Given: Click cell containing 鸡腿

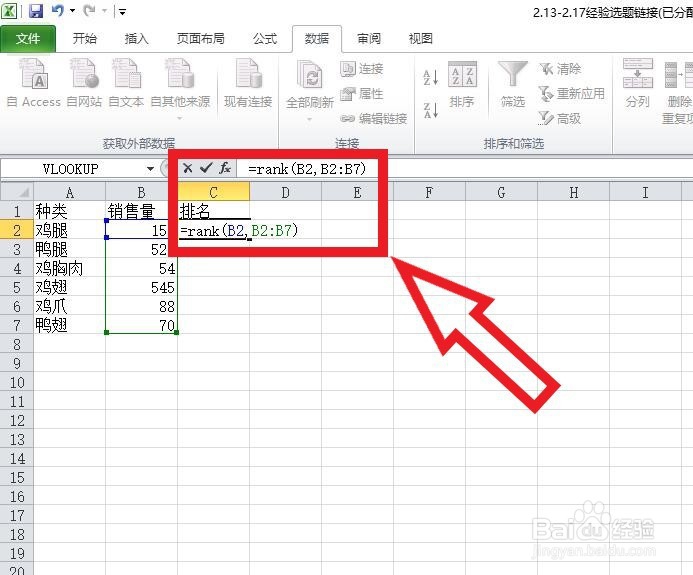Looking at the screenshot, I should 69,230.
